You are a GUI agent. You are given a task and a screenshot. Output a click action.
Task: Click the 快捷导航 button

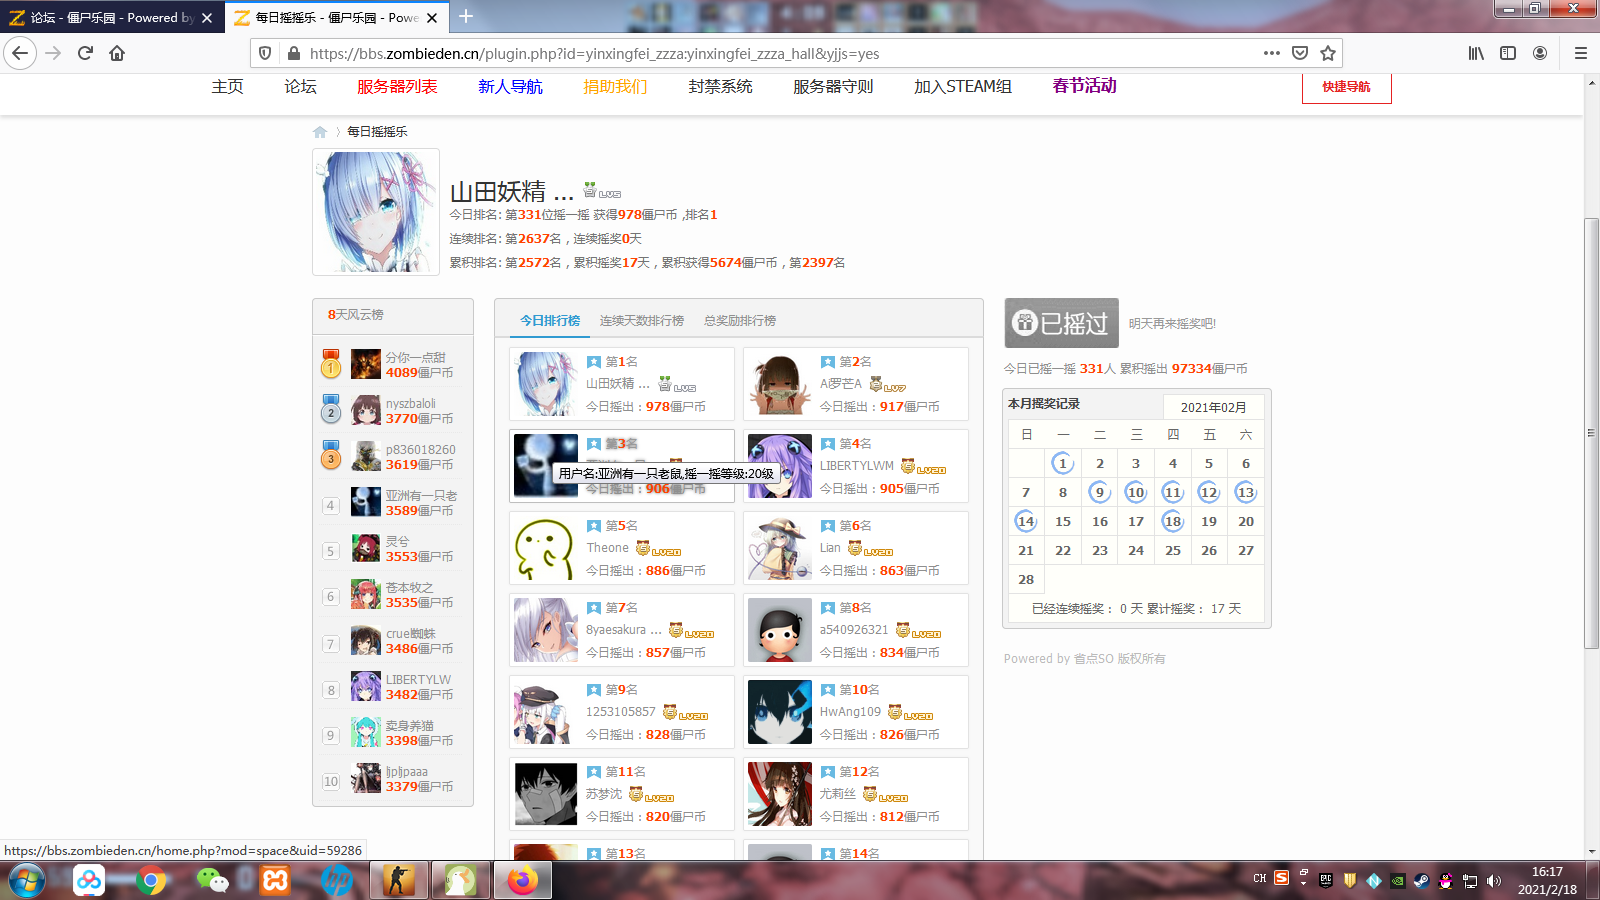click(1346, 88)
